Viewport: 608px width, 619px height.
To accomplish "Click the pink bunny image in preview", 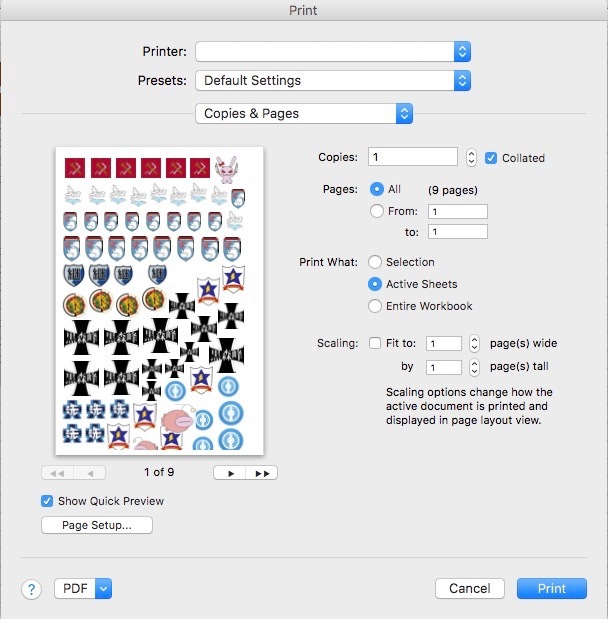I will [226, 169].
